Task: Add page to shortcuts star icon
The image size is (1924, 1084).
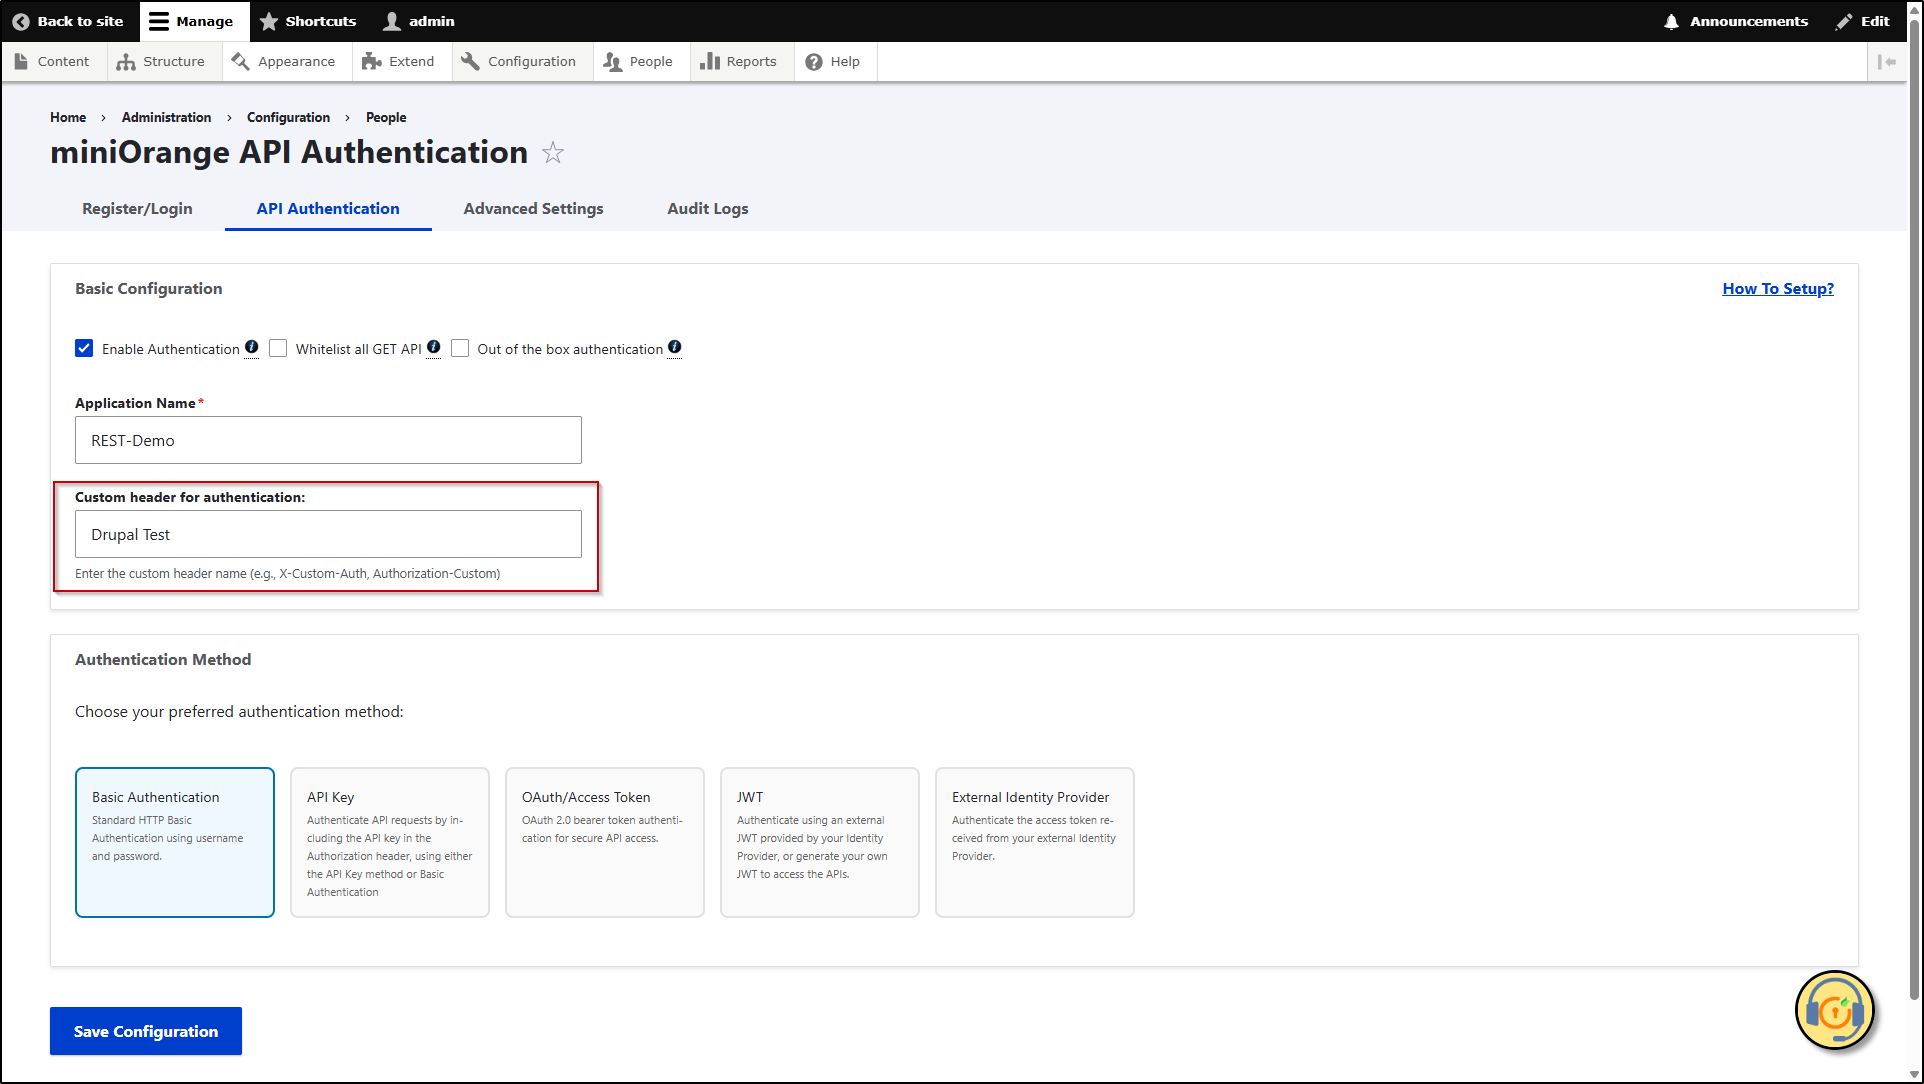Action: coord(553,153)
